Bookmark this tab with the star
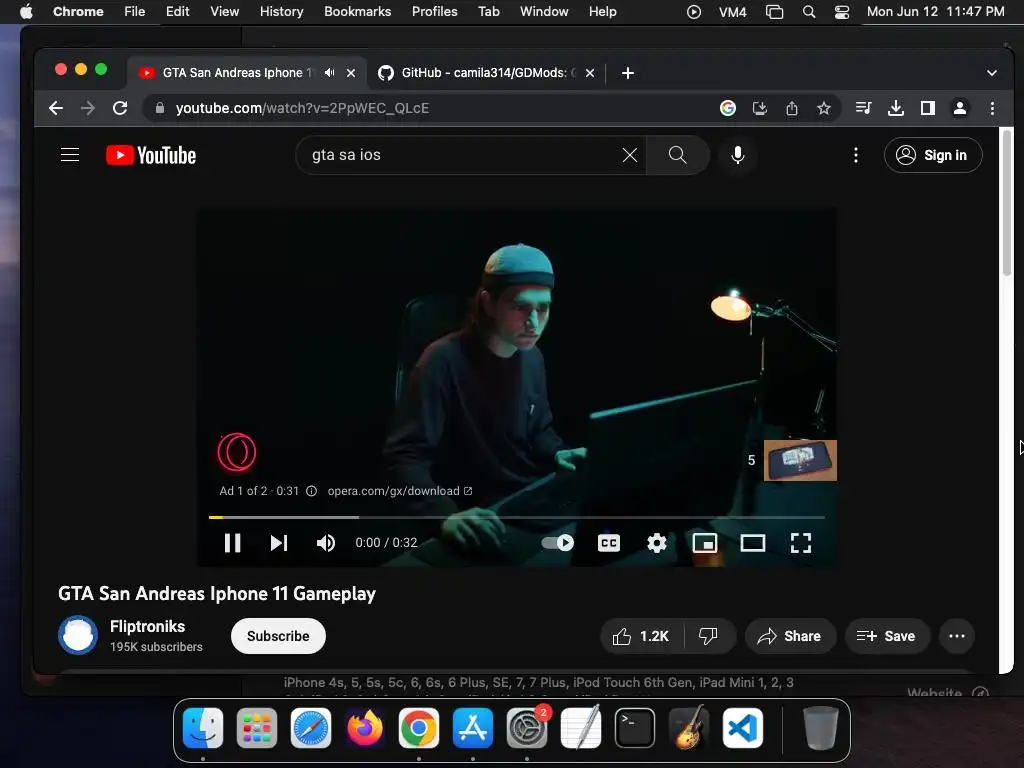 pyautogui.click(x=824, y=108)
